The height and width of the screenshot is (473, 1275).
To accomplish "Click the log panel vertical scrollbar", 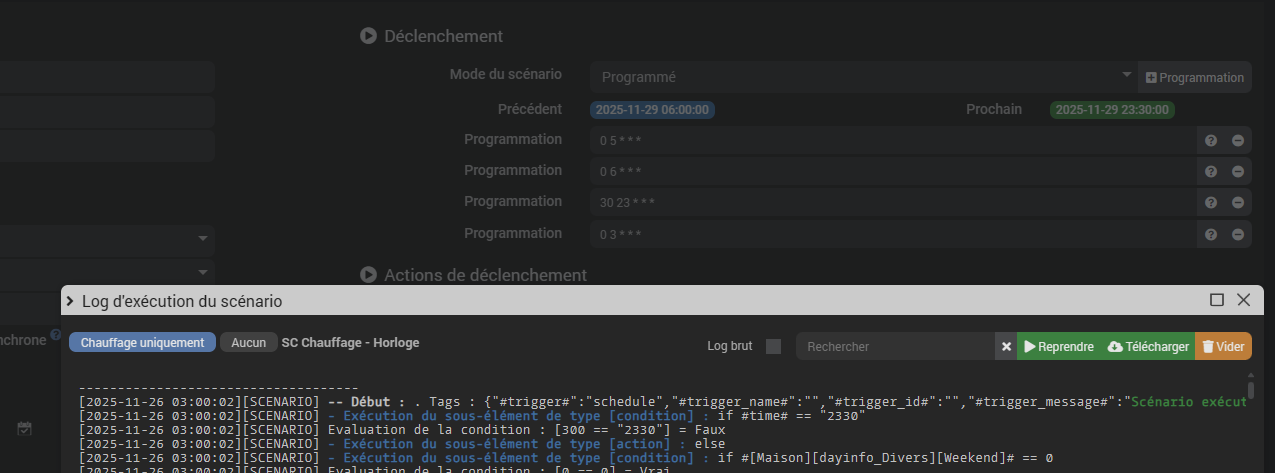I will pyautogui.click(x=1250, y=390).
